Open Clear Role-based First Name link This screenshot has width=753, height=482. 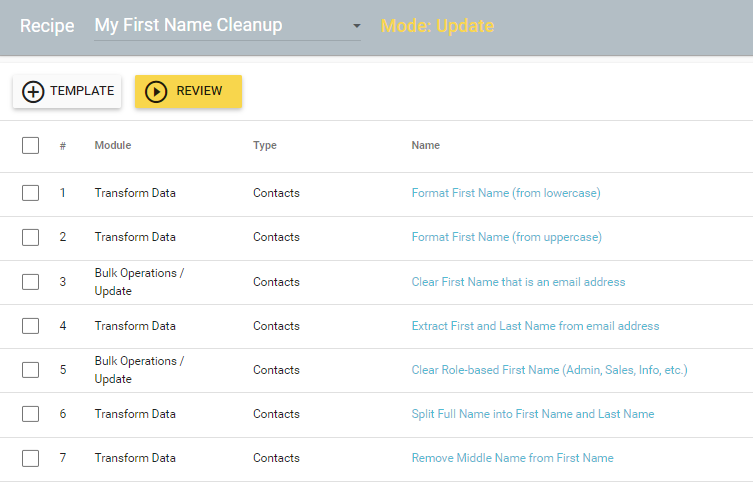coord(549,370)
